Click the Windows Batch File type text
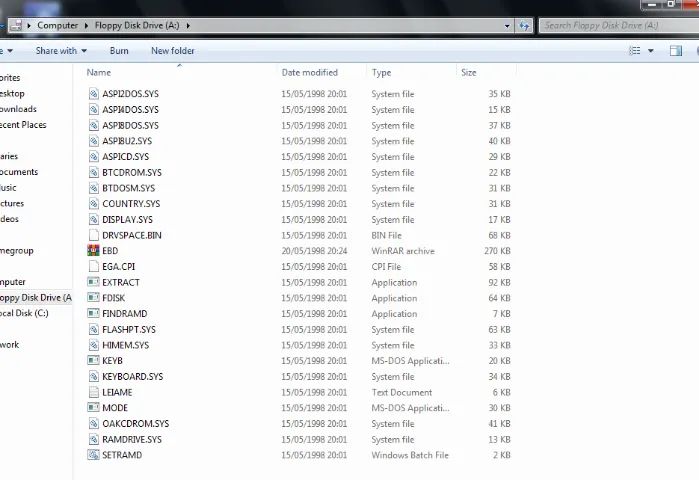 click(x=410, y=455)
